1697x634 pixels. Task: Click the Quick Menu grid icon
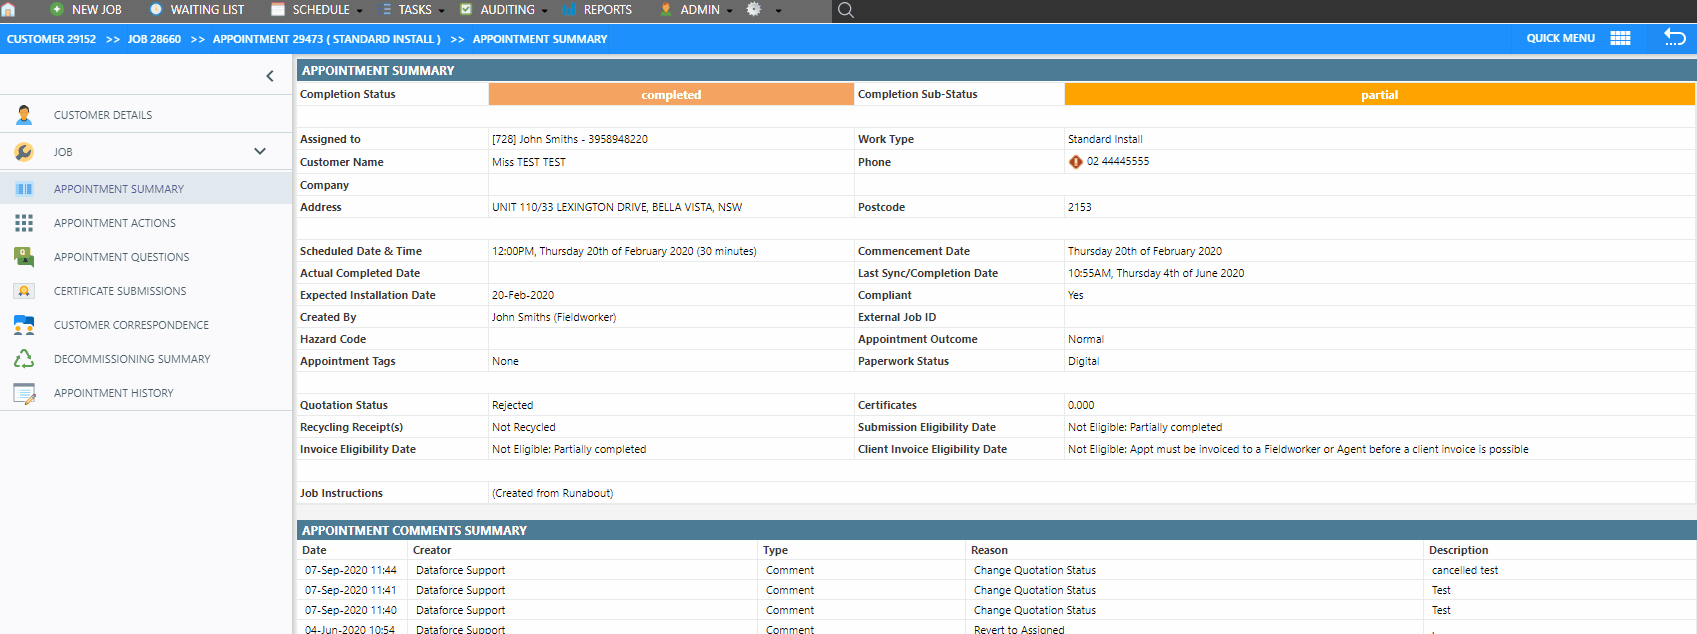click(x=1620, y=38)
